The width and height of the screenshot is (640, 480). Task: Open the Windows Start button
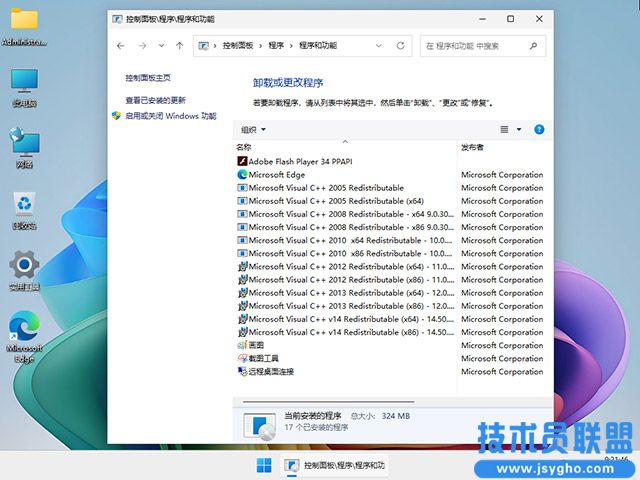point(264,465)
